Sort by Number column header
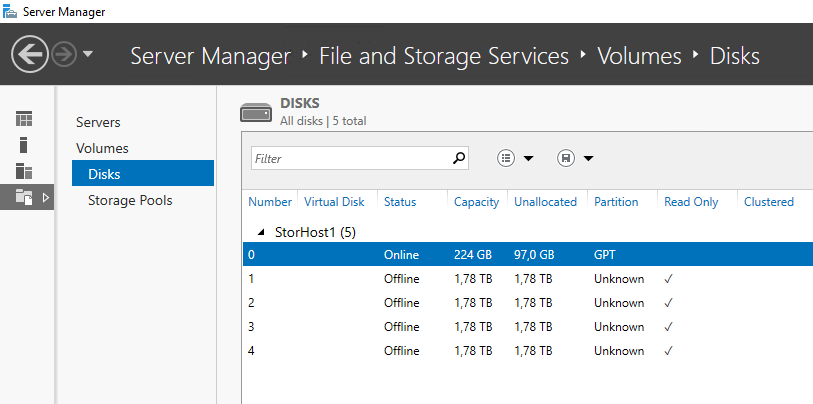Image resolution: width=813 pixels, height=404 pixels. tap(270, 202)
